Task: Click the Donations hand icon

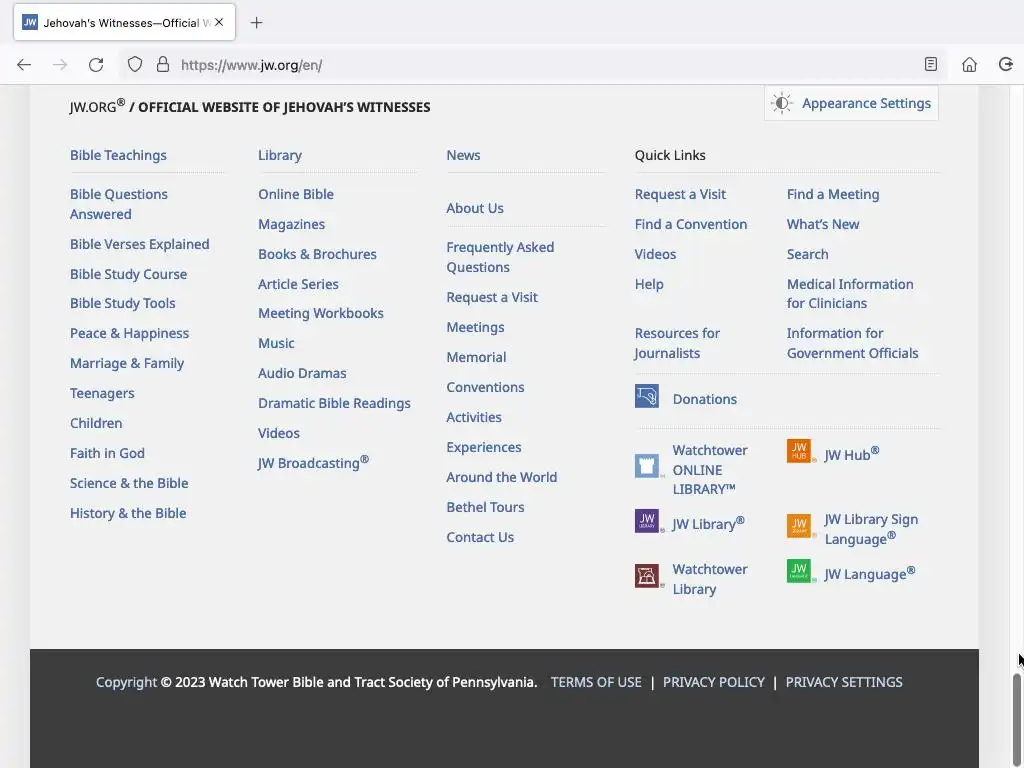Action: [x=647, y=396]
